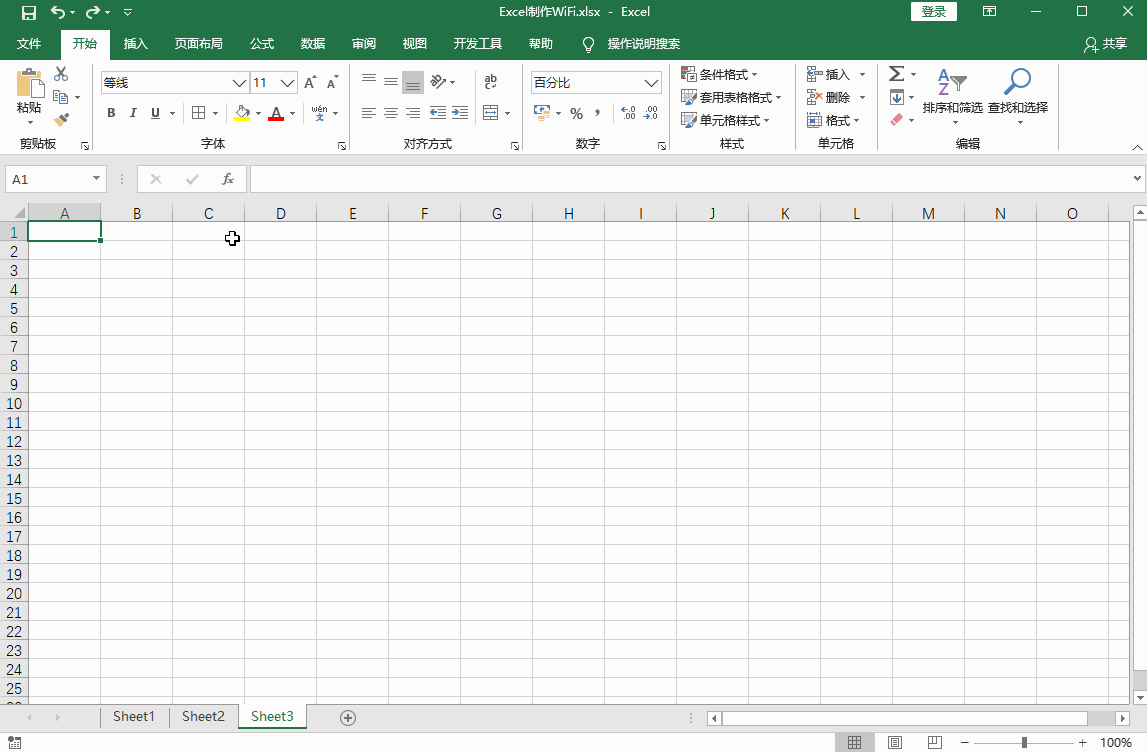Save the workbook with the floppy icon
The width and height of the screenshot is (1147, 752).
pos(29,12)
